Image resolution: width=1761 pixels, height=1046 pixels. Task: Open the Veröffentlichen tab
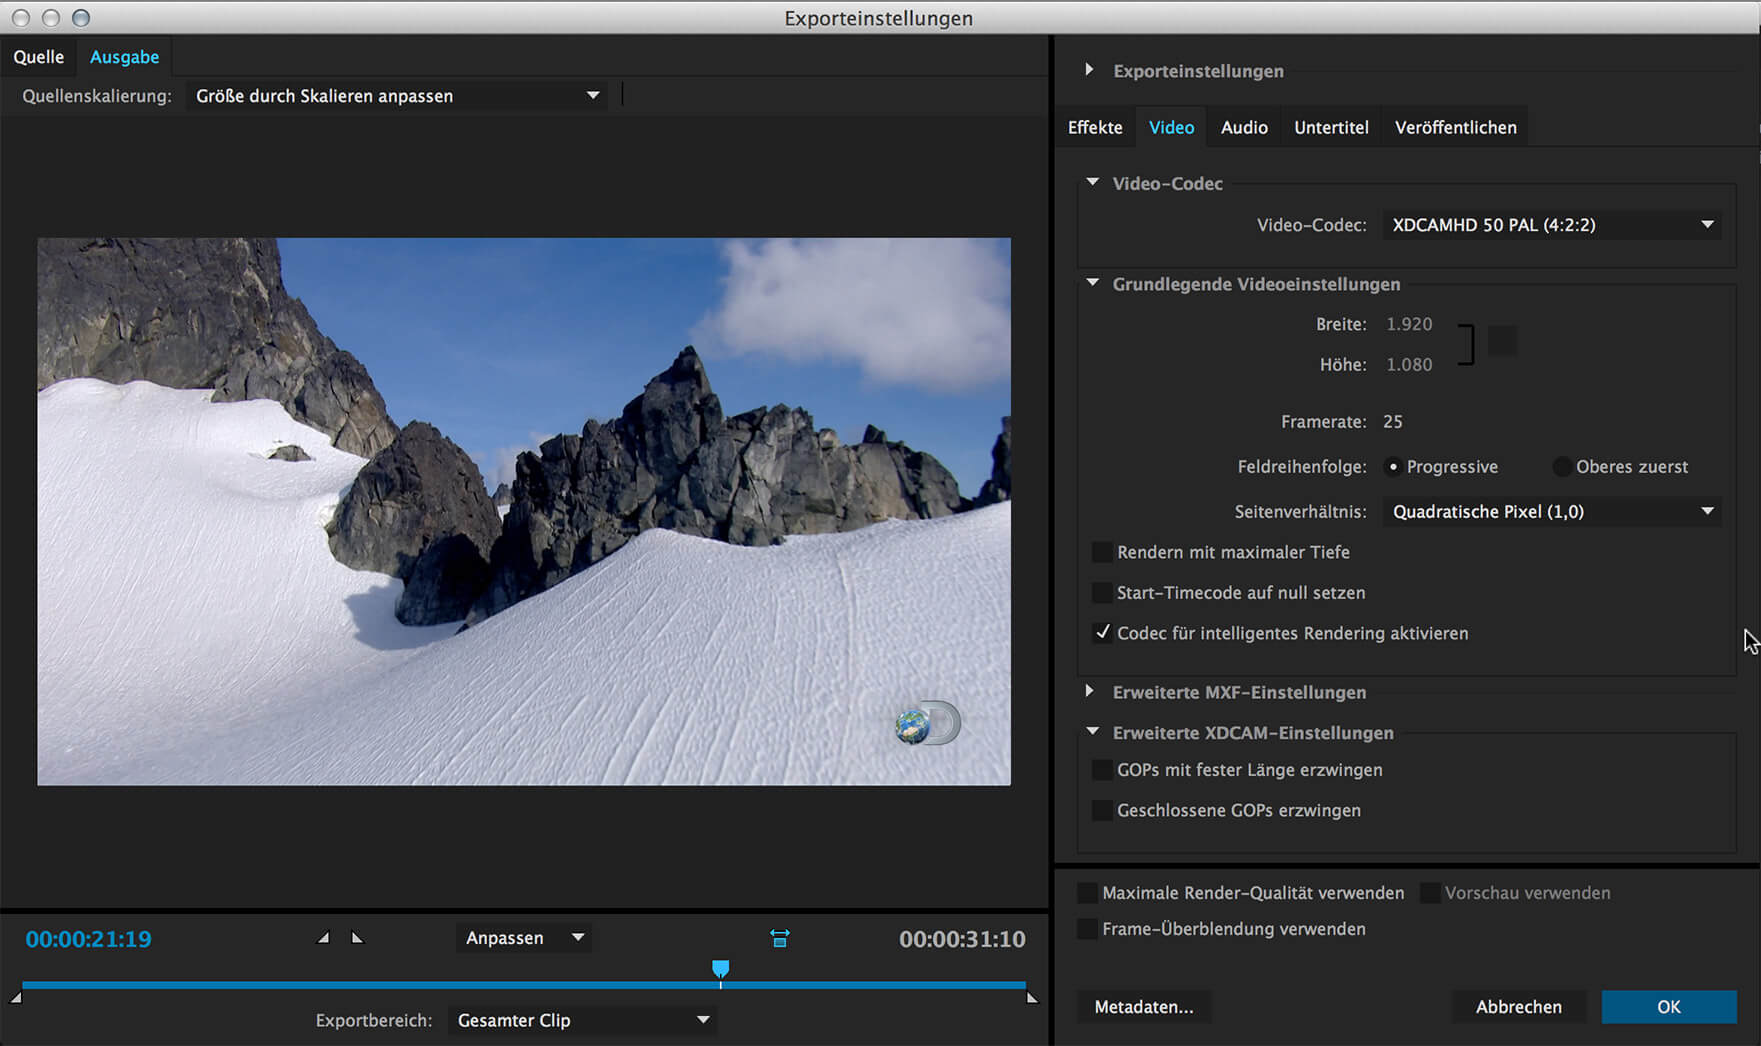(1455, 127)
